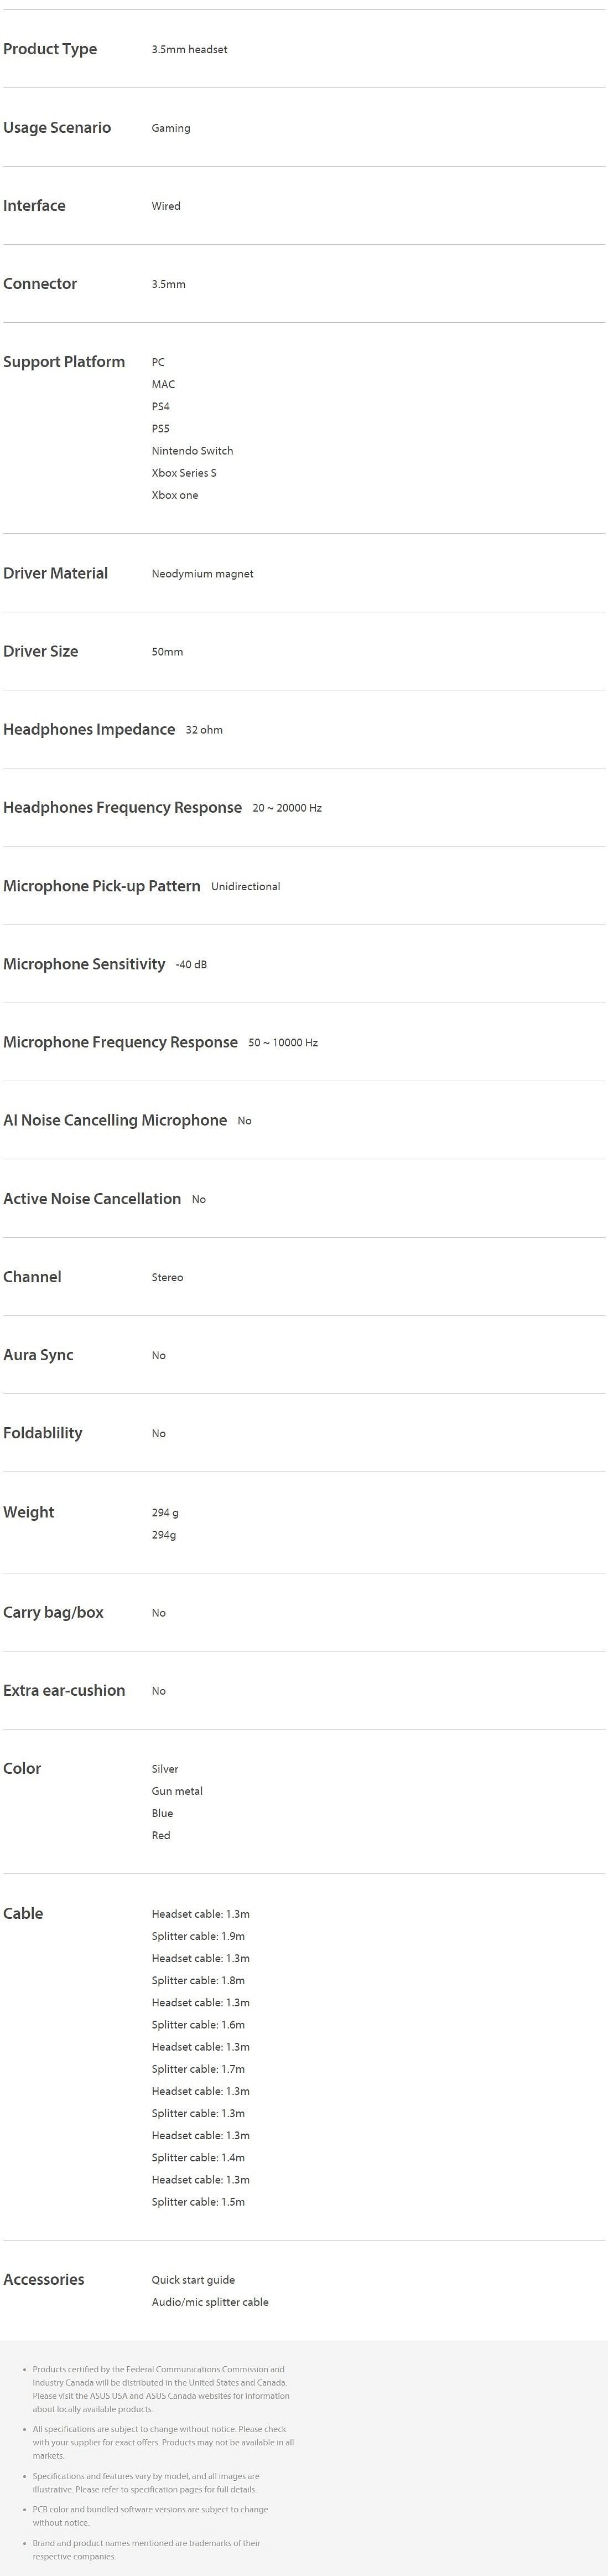The image size is (608, 2576).
Task: Click the AI Noise Cancelling Microphone label
Action: [x=115, y=1120]
